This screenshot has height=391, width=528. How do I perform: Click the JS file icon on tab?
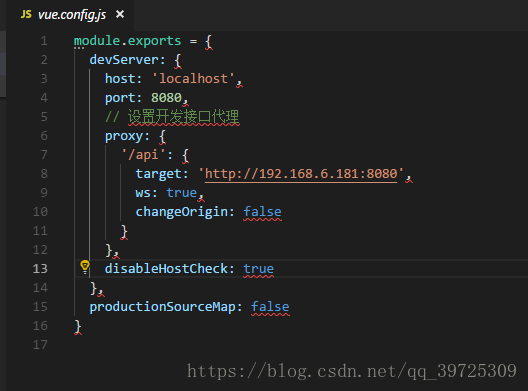pyautogui.click(x=26, y=14)
